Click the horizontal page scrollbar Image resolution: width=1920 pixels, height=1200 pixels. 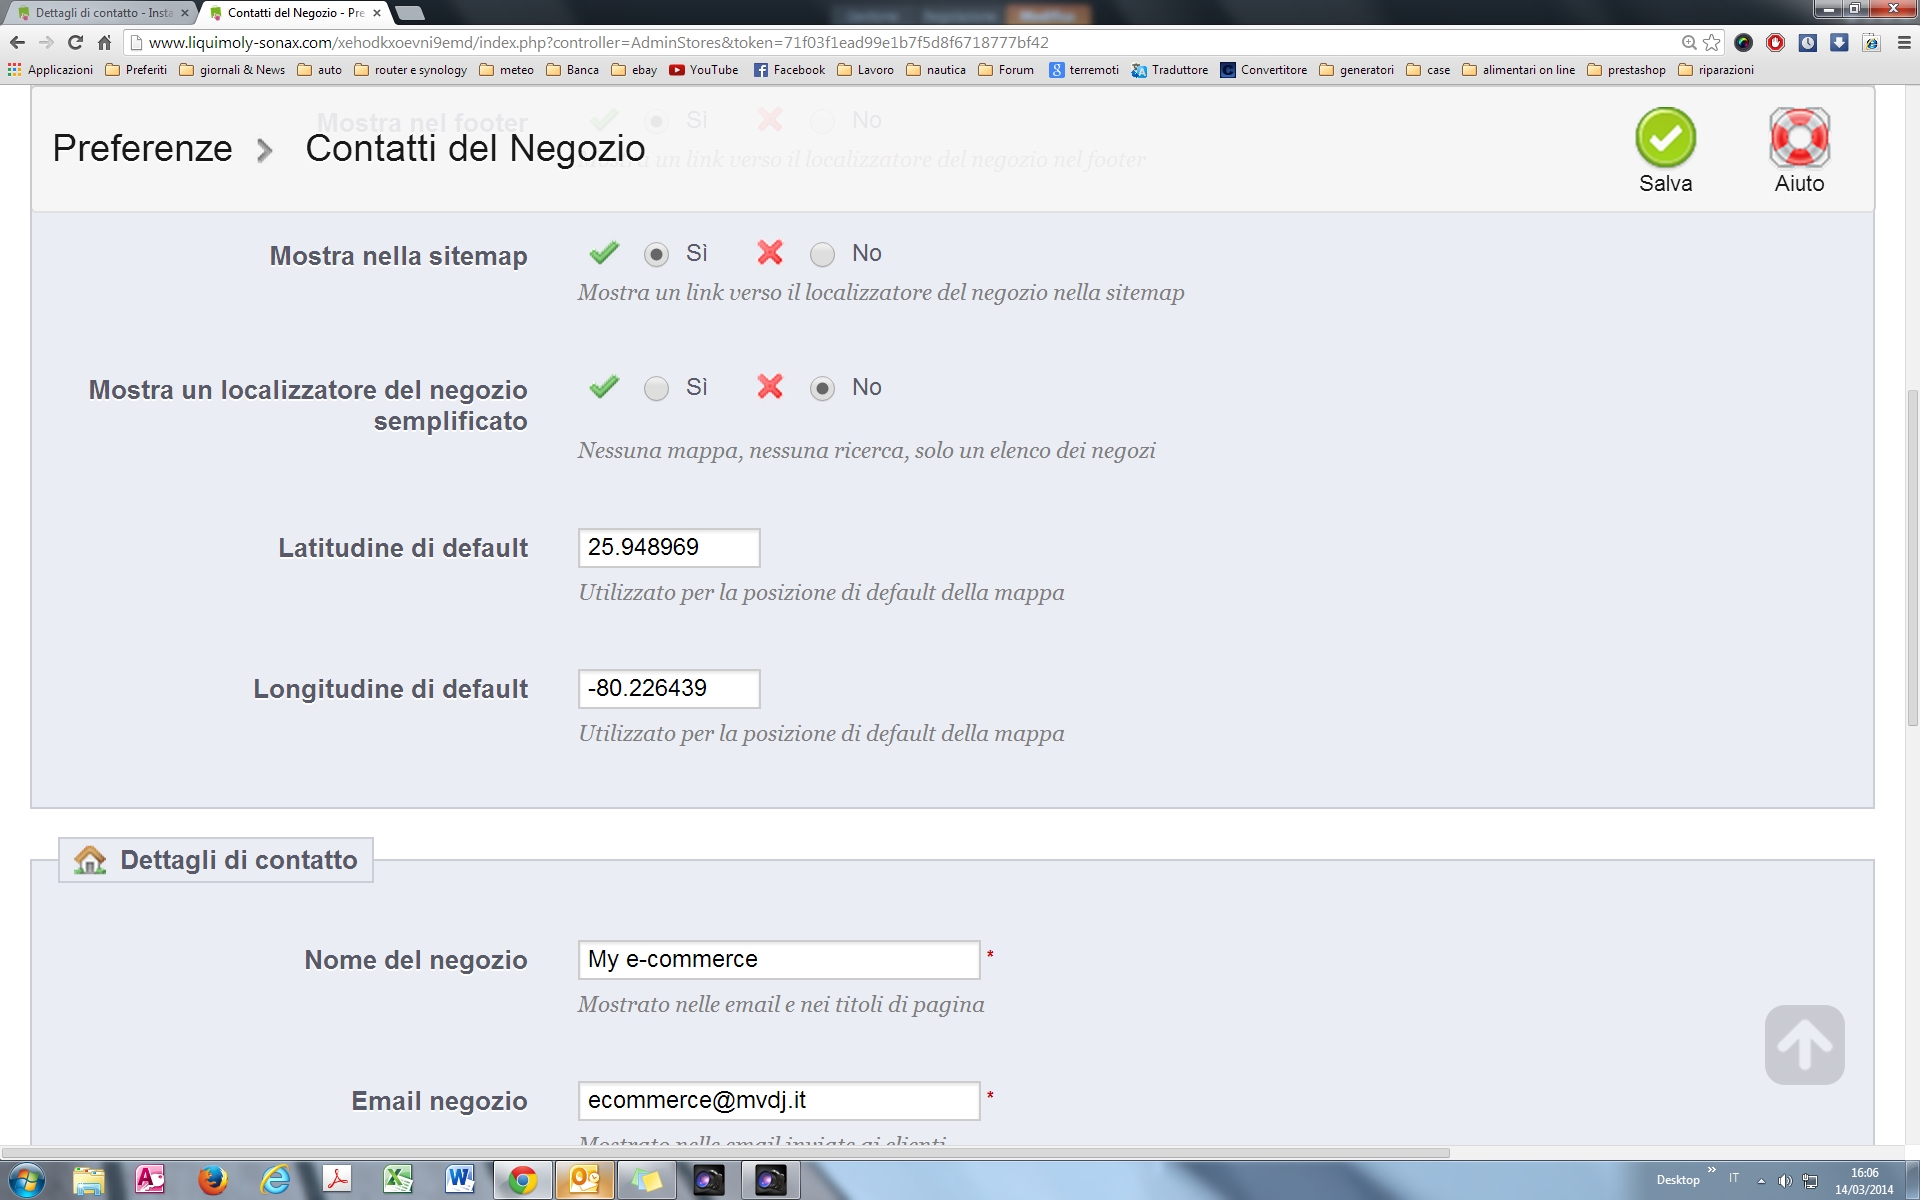[725, 1153]
